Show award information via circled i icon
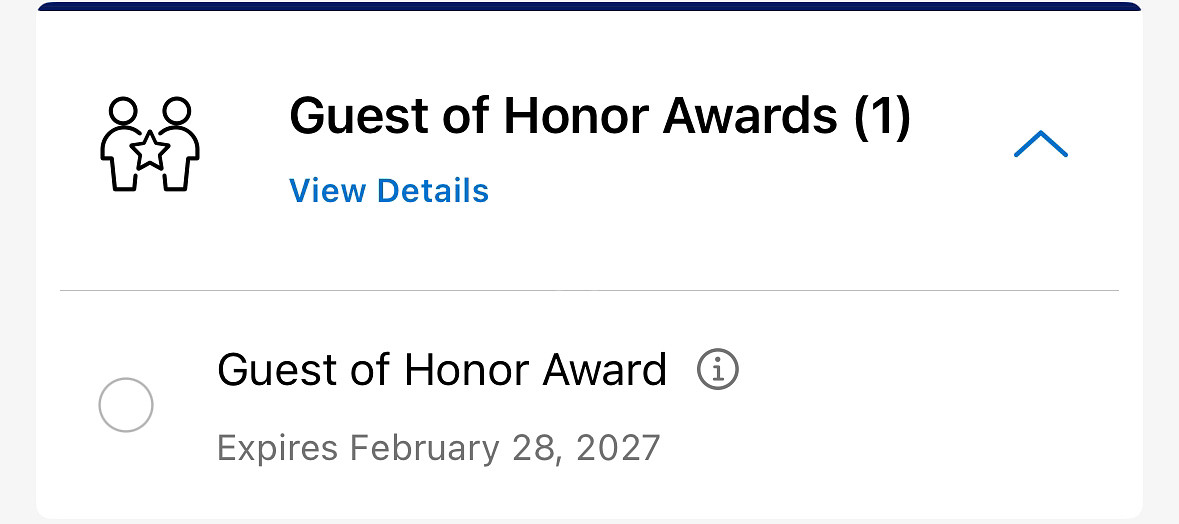This screenshot has height=524, width=1179. [x=718, y=369]
